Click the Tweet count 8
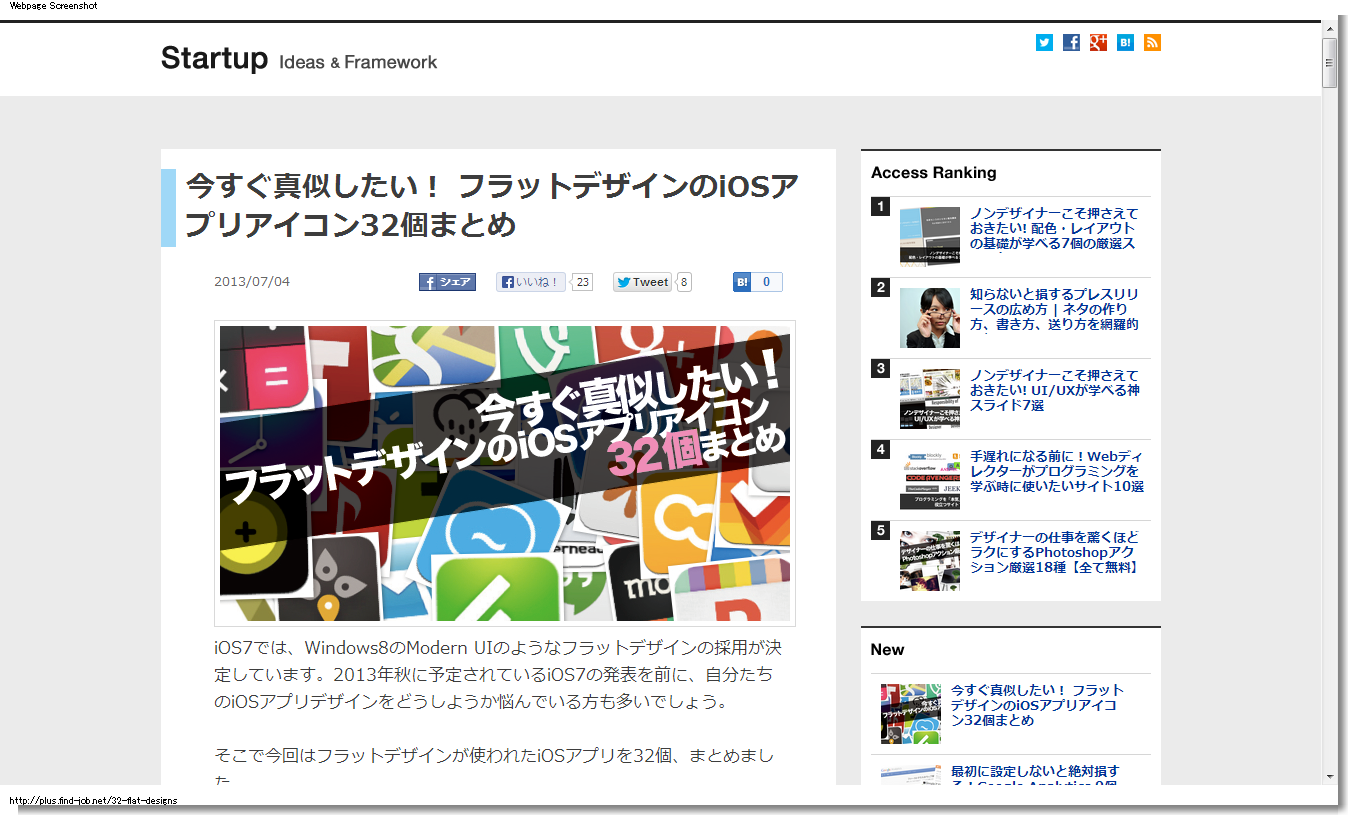1348x815 pixels. (x=684, y=282)
